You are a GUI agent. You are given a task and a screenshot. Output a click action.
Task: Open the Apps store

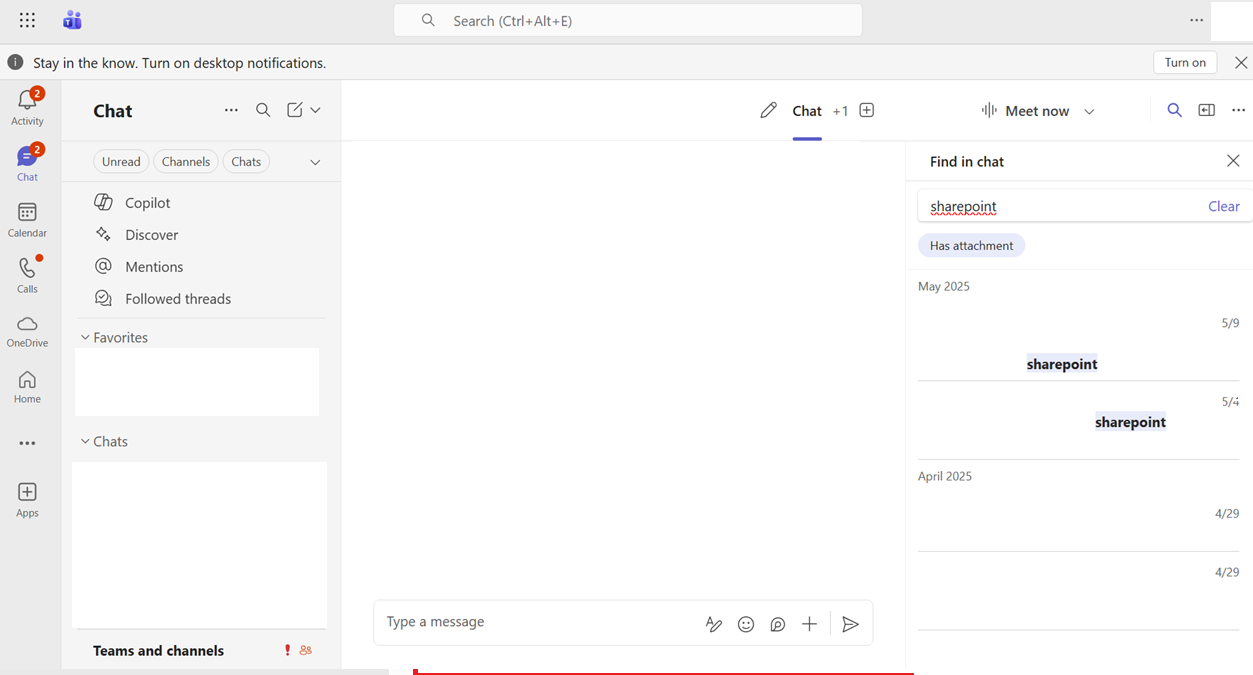tap(27, 500)
